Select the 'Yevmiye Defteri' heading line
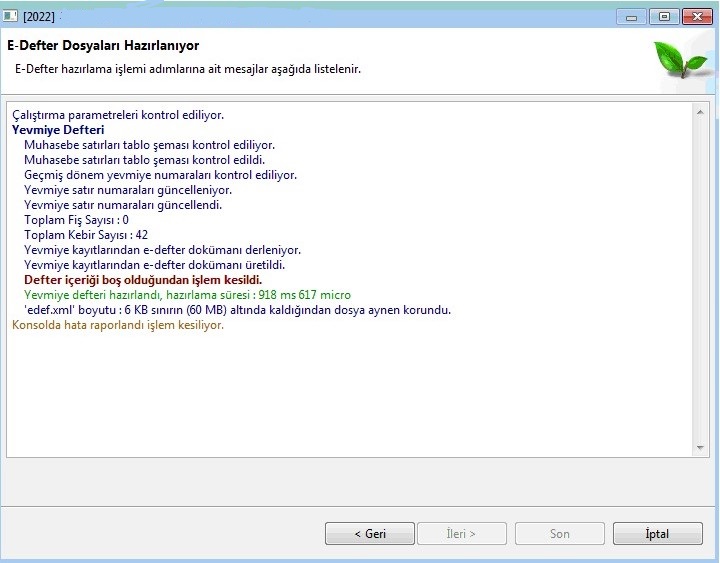The height and width of the screenshot is (563, 720). (58, 130)
